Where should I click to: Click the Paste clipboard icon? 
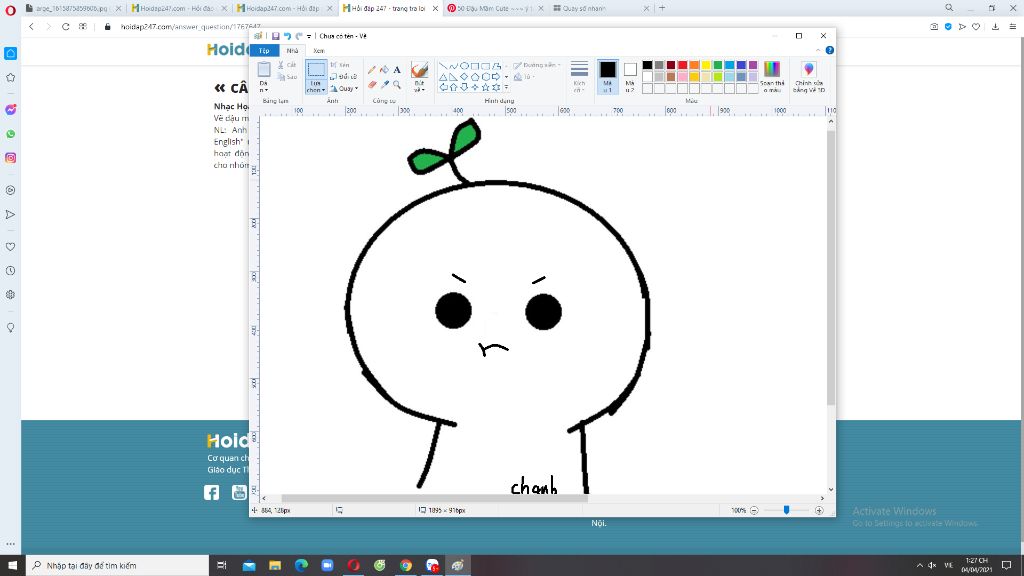point(264,69)
